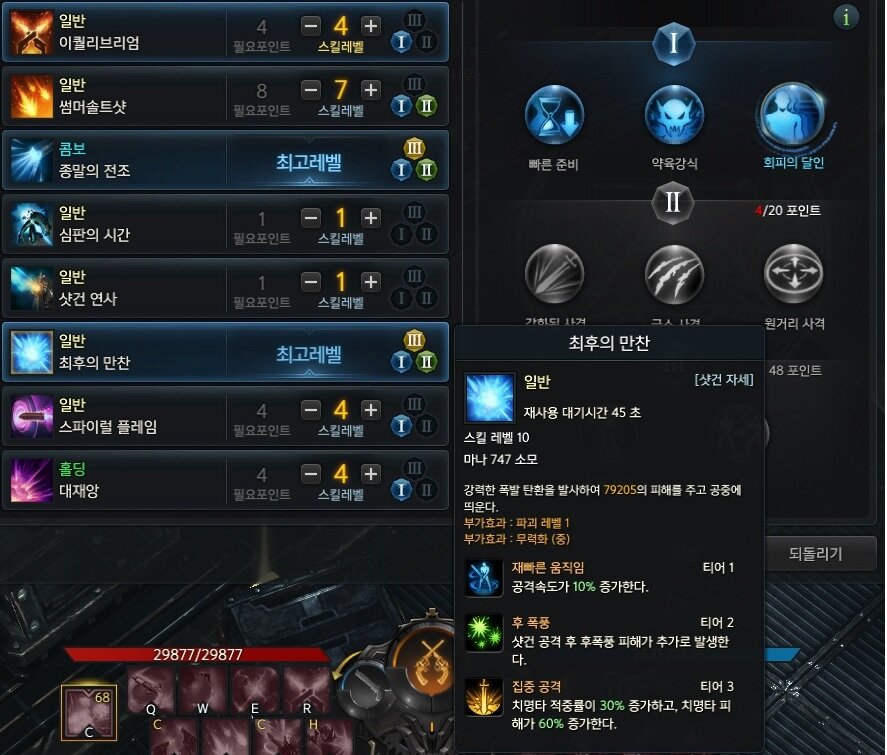This screenshot has width=887, height=755.
Task: Click the 이퀄리브리엄 skill icon
Action: coord(31,32)
